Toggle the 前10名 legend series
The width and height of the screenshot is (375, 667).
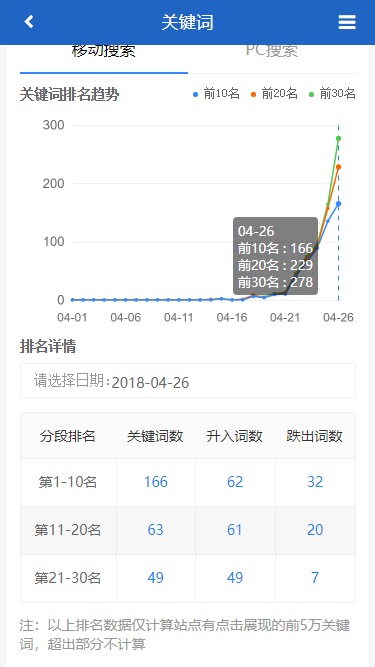pos(216,94)
